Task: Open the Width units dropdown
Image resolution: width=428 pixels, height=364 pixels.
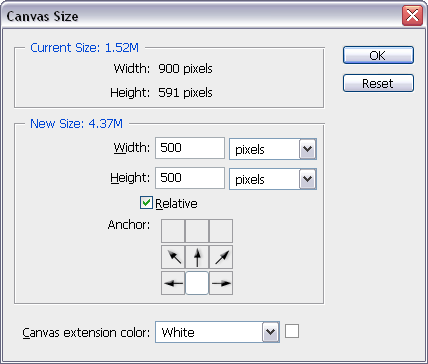Action: click(x=273, y=149)
